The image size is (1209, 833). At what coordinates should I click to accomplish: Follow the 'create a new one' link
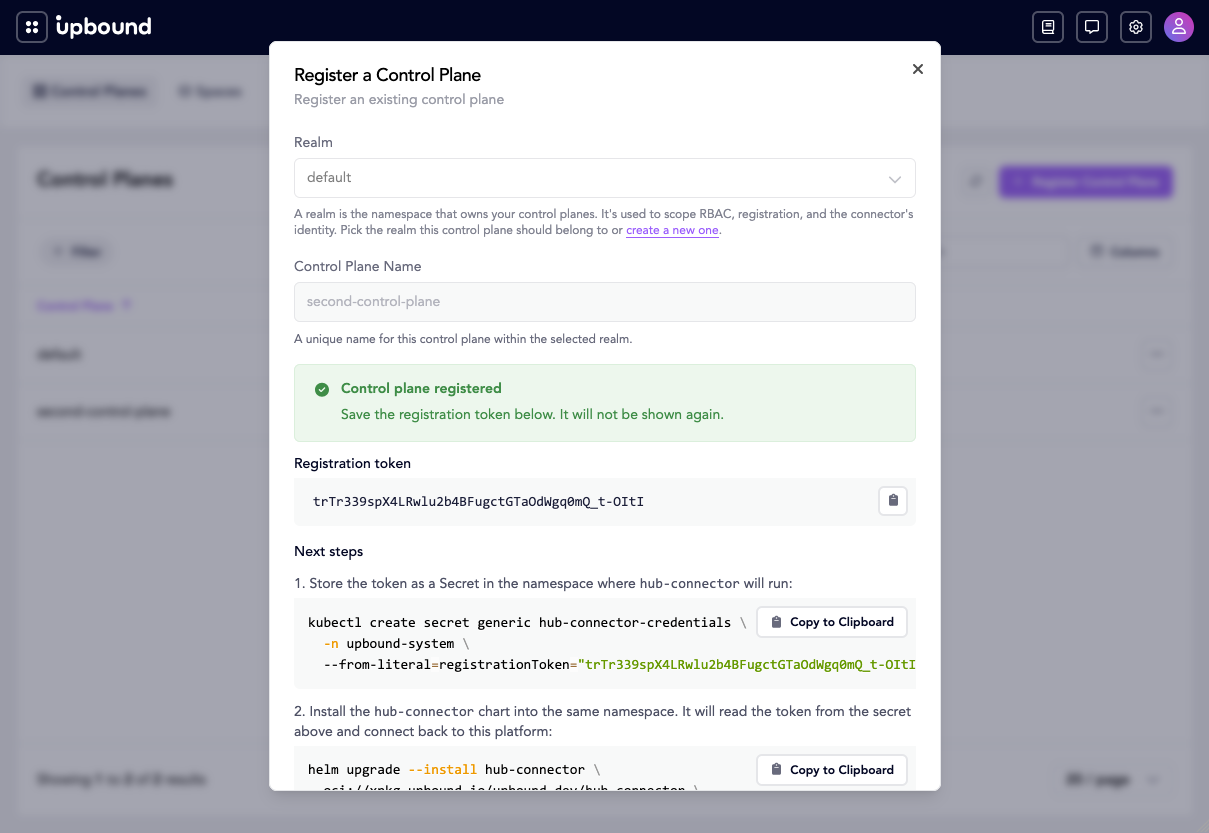click(x=672, y=230)
